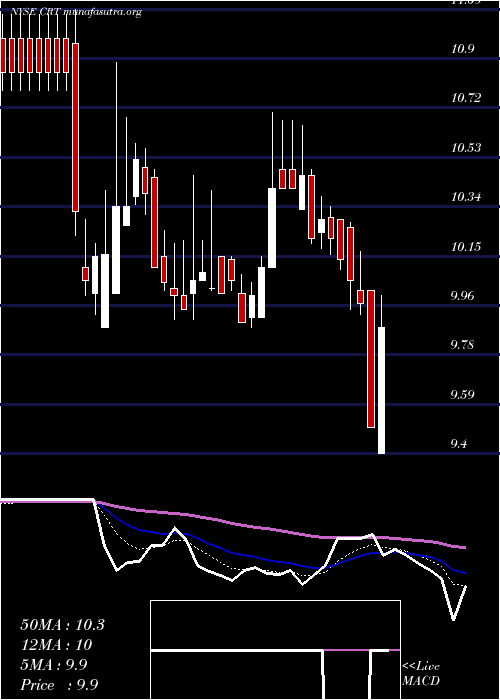Click the long red candle falling to 9.5

coord(371,359)
